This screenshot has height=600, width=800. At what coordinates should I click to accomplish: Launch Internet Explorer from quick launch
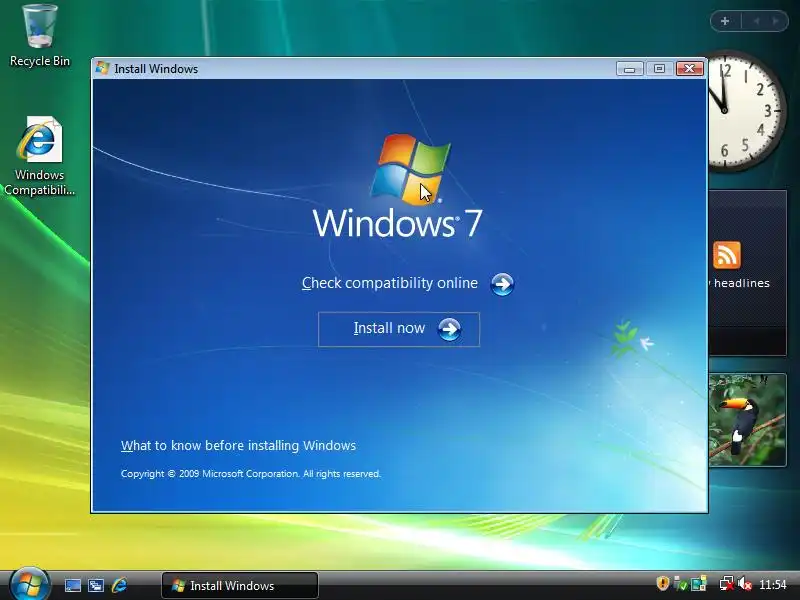coord(119,585)
